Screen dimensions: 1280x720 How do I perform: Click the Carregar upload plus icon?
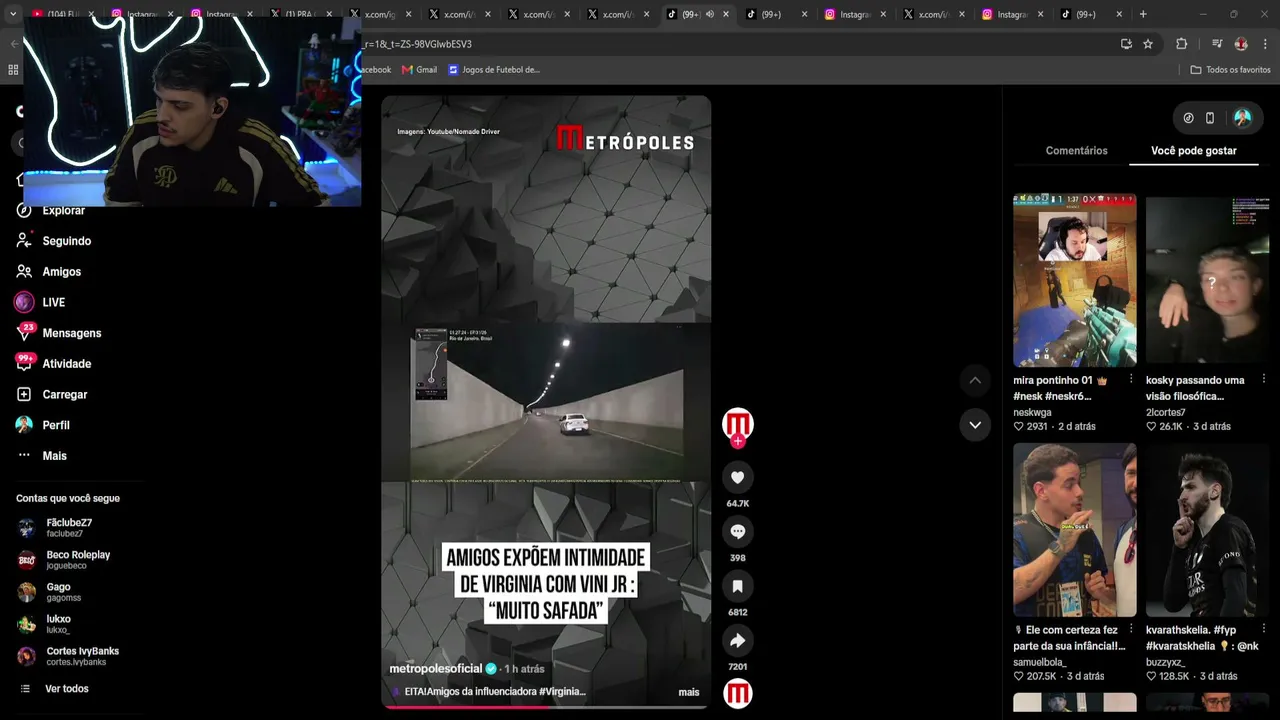(24, 394)
